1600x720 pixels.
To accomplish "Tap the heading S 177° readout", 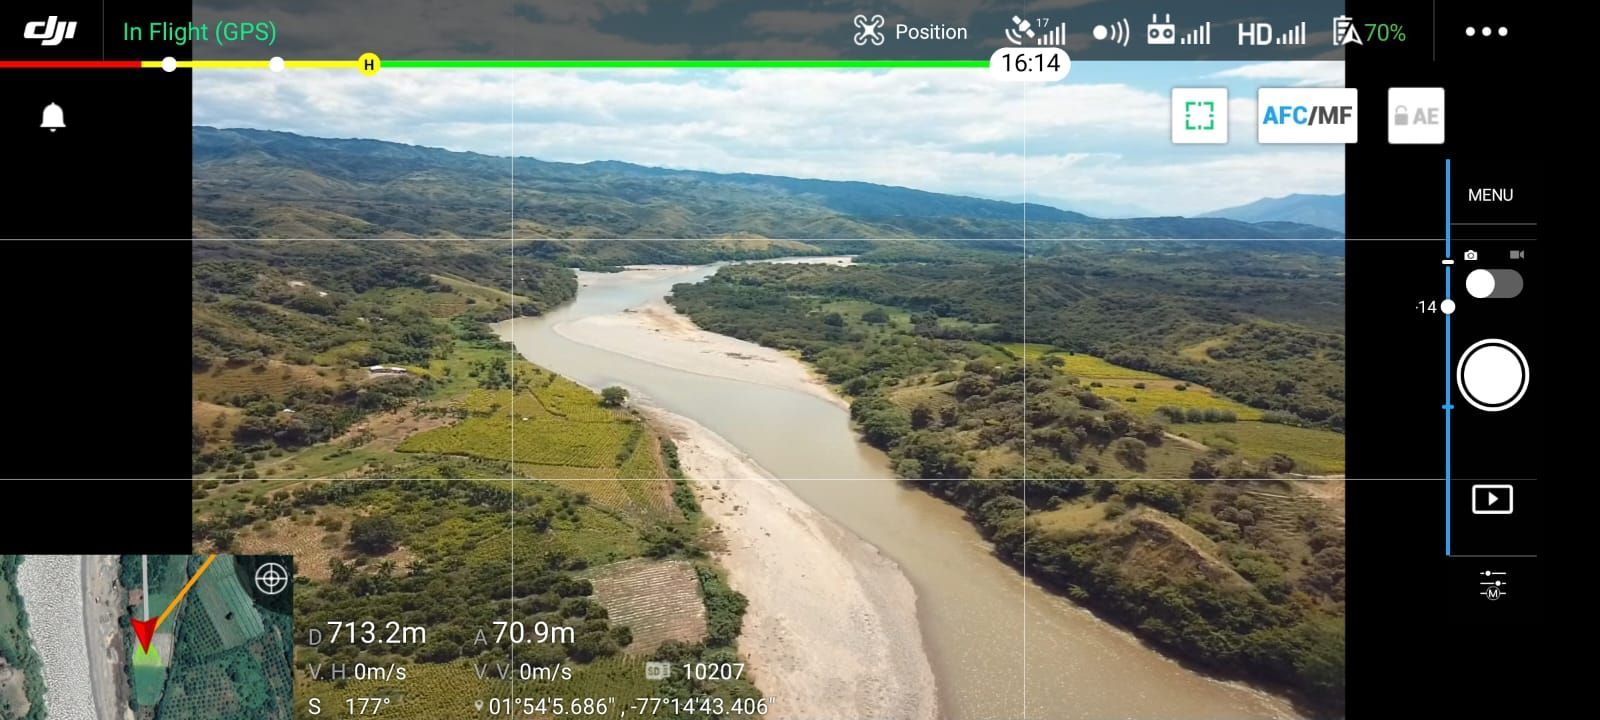I will coord(349,706).
